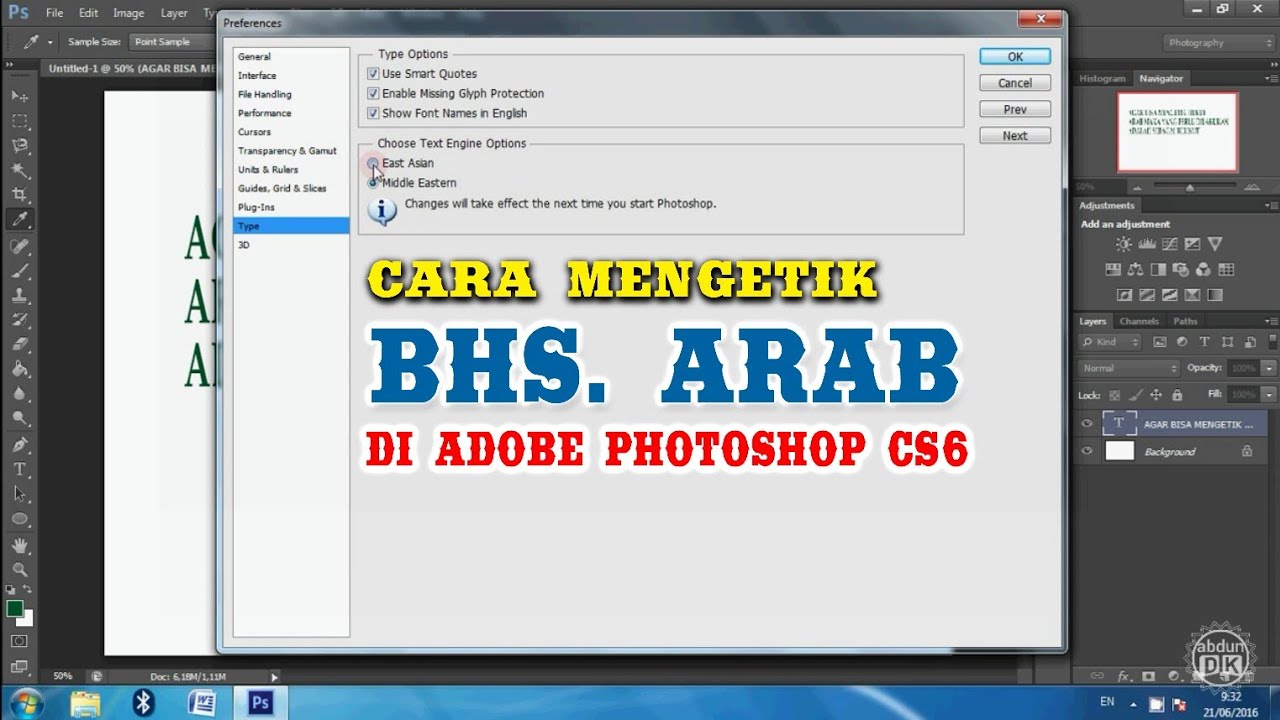Add a Levels adjustment
Image resolution: width=1280 pixels, height=720 pixels.
point(1147,244)
